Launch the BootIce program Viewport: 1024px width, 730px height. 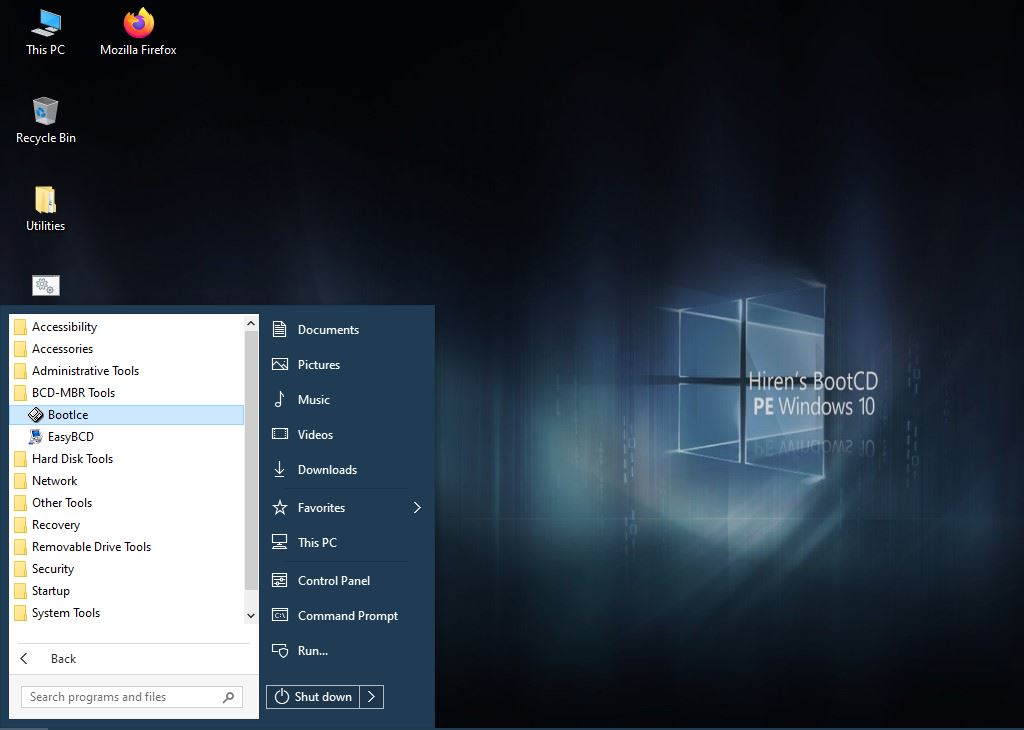pos(67,415)
